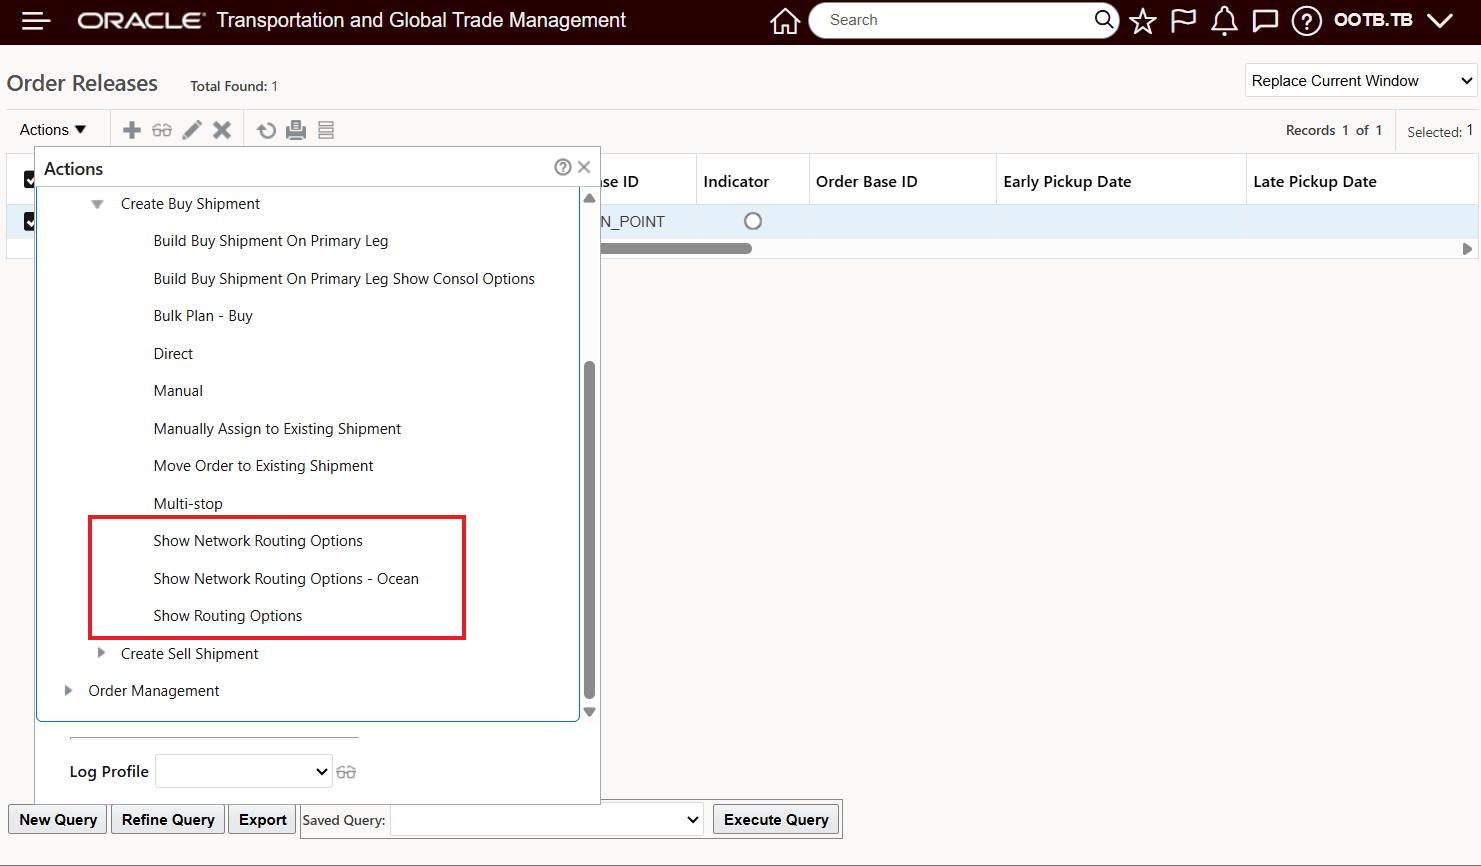Click the flag icon in the top bar
Screen dimensions: 1481x866
(x=1183, y=19)
